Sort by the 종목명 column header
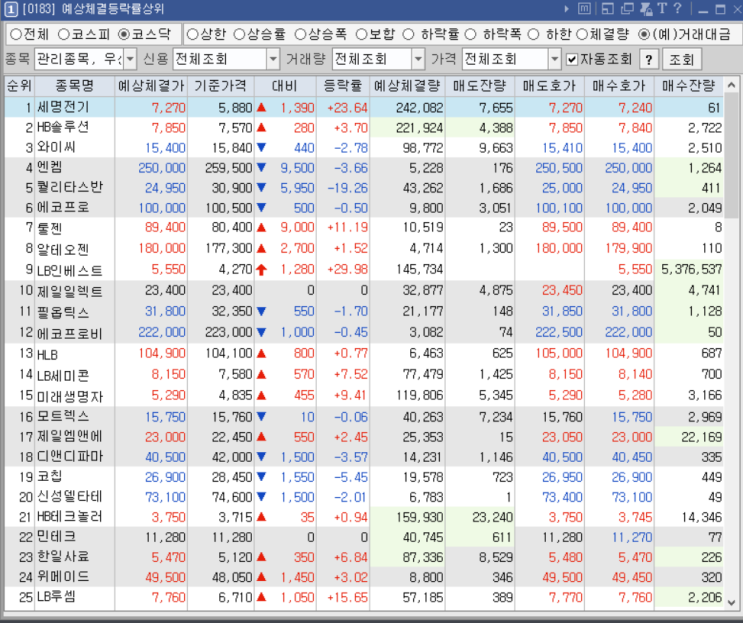Screen dimensions: 743x623 (x=74, y=86)
